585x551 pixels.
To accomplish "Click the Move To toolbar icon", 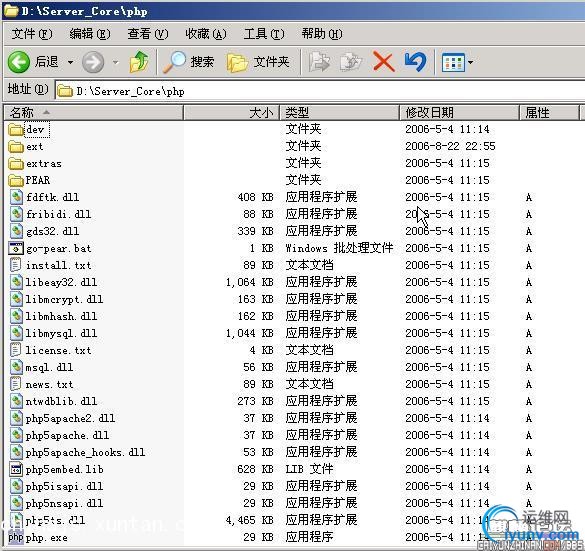I will point(319,62).
